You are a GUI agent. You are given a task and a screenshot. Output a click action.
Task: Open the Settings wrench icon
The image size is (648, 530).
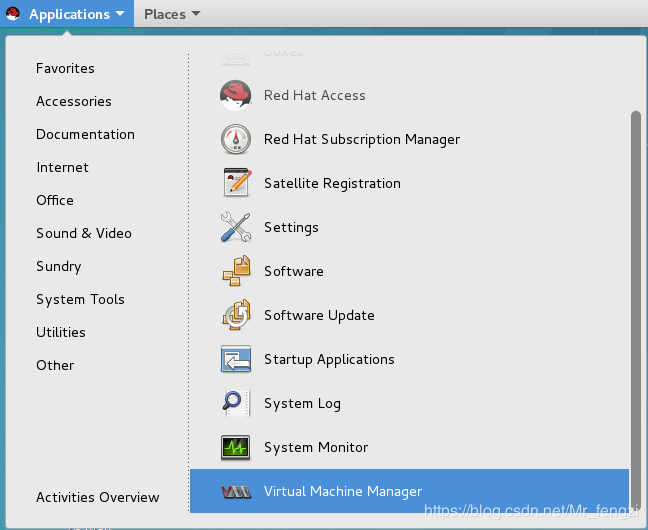pos(236,227)
